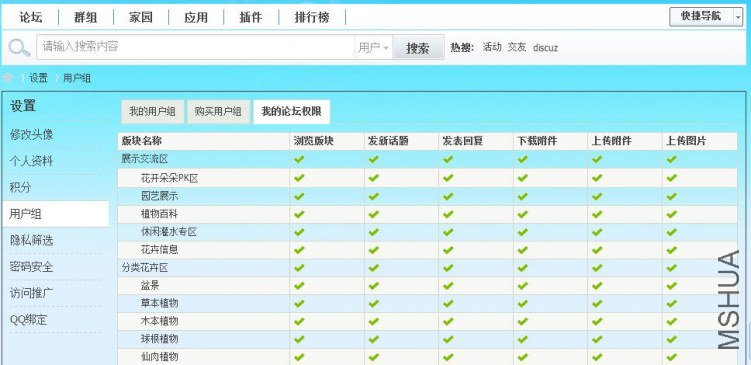
Task: Click 发新话题 checkmark for 盆景
Action: 374,285
